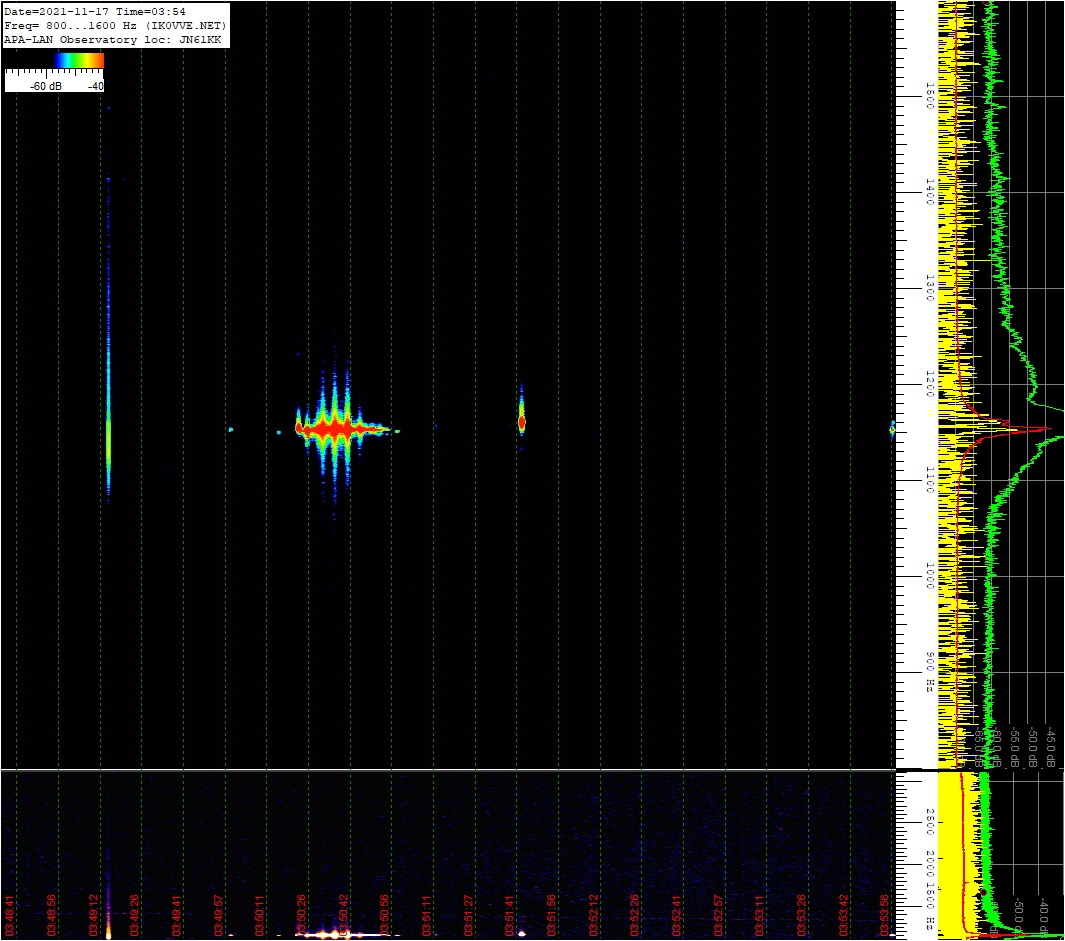
Task: Click the 03:53:26 time stamp
Action: pyautogui.click(x=801, y=915)
